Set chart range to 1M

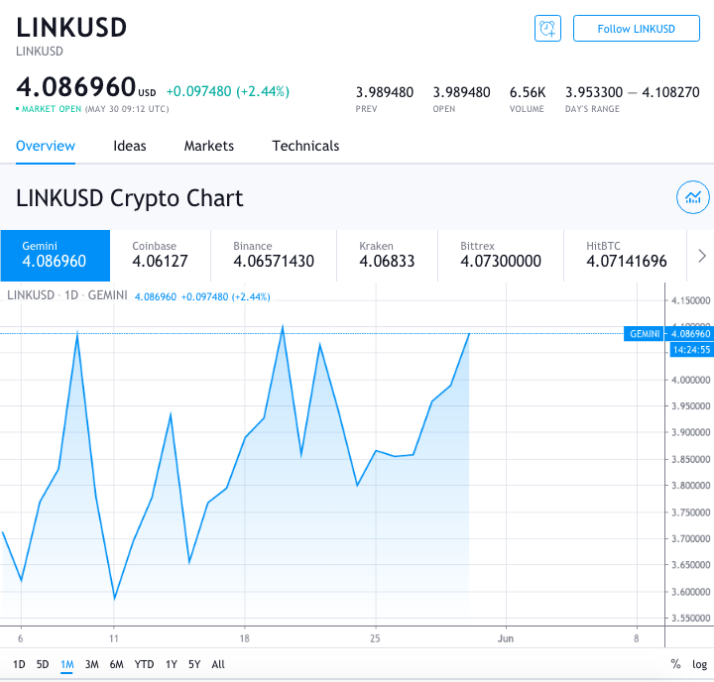[x=67, y=664]
